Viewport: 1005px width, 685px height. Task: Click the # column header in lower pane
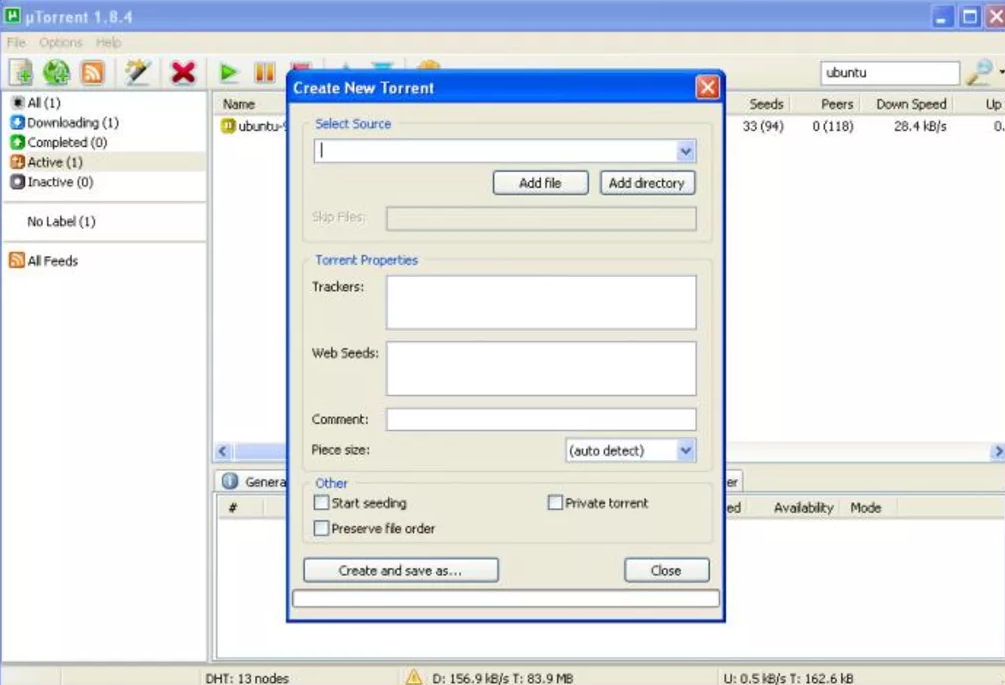[x=233, y=508]
